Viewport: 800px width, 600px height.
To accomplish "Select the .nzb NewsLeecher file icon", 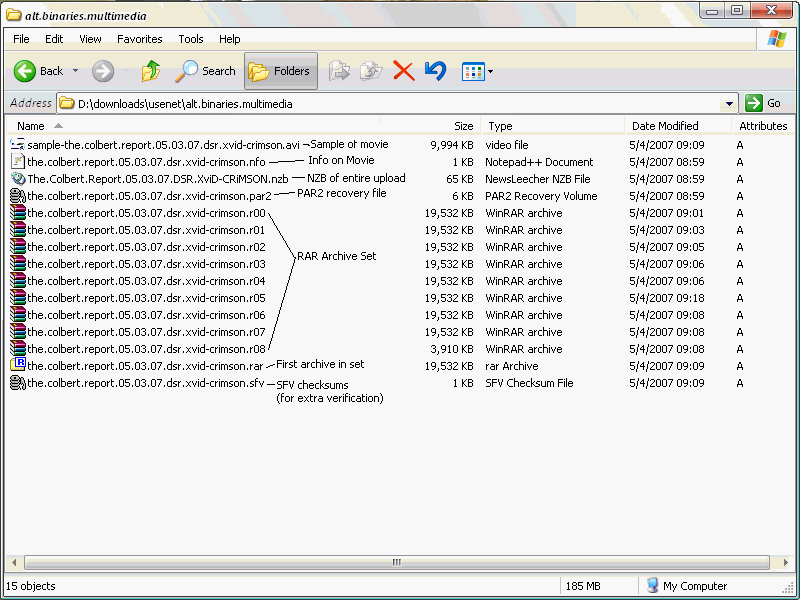I will click(x=18, y=179).
